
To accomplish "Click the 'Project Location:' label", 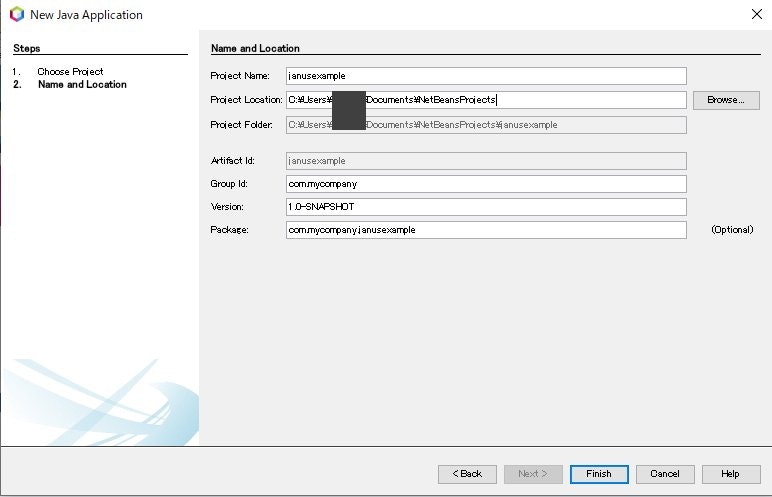I will [246, 100].
